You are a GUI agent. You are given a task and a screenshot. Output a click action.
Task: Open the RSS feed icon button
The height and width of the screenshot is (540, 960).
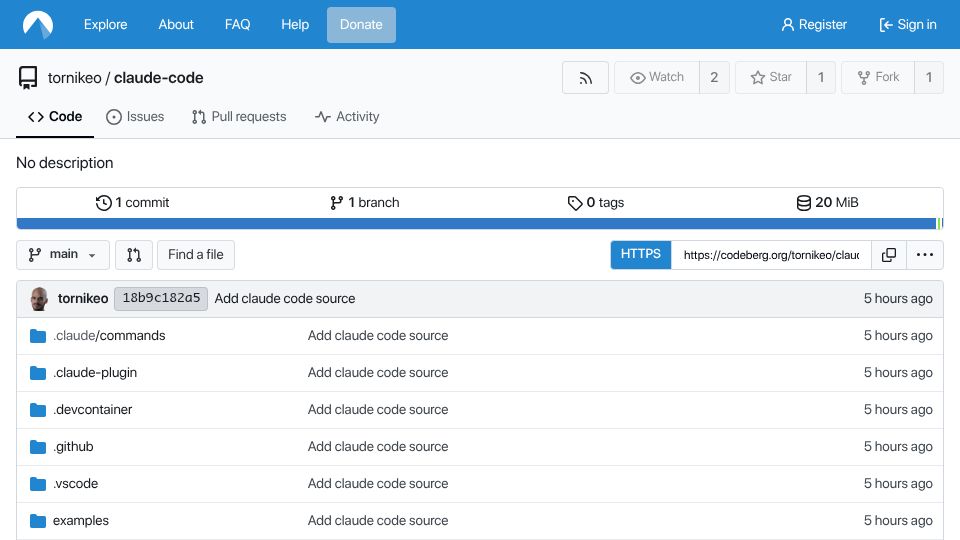pyautogui.click(x=585, y=77)
